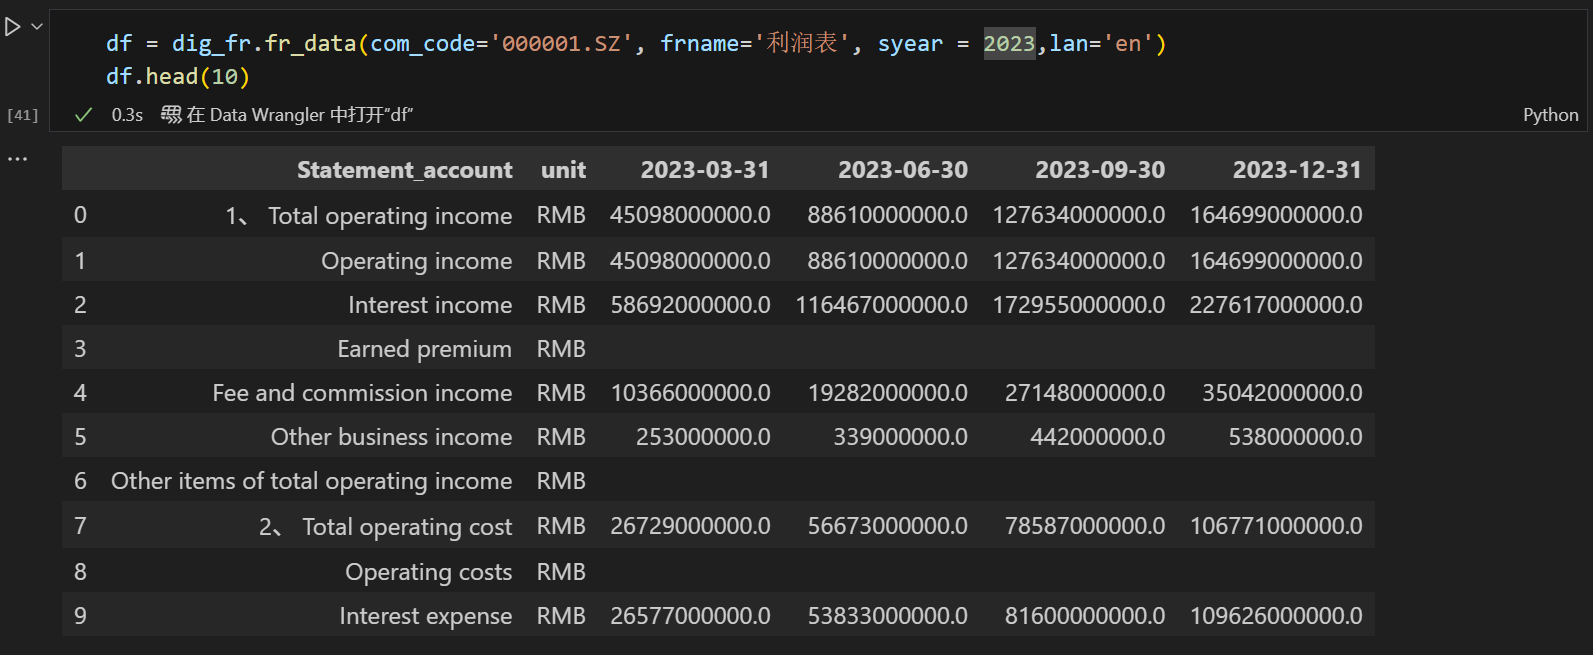1593x655 pixels.
Task: Open 'df' in Data Wrangler link
Action: (299, 115)
